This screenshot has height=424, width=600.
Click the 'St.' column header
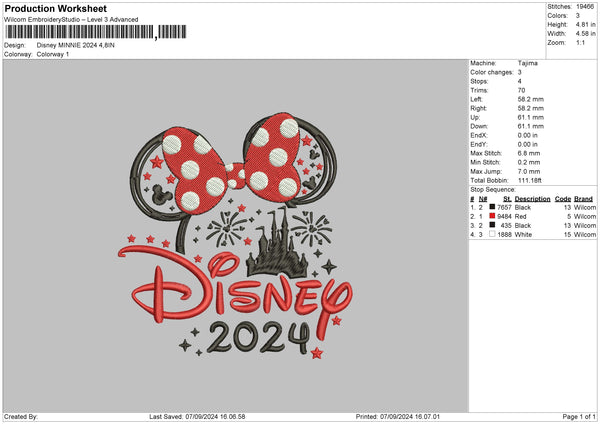507,199
